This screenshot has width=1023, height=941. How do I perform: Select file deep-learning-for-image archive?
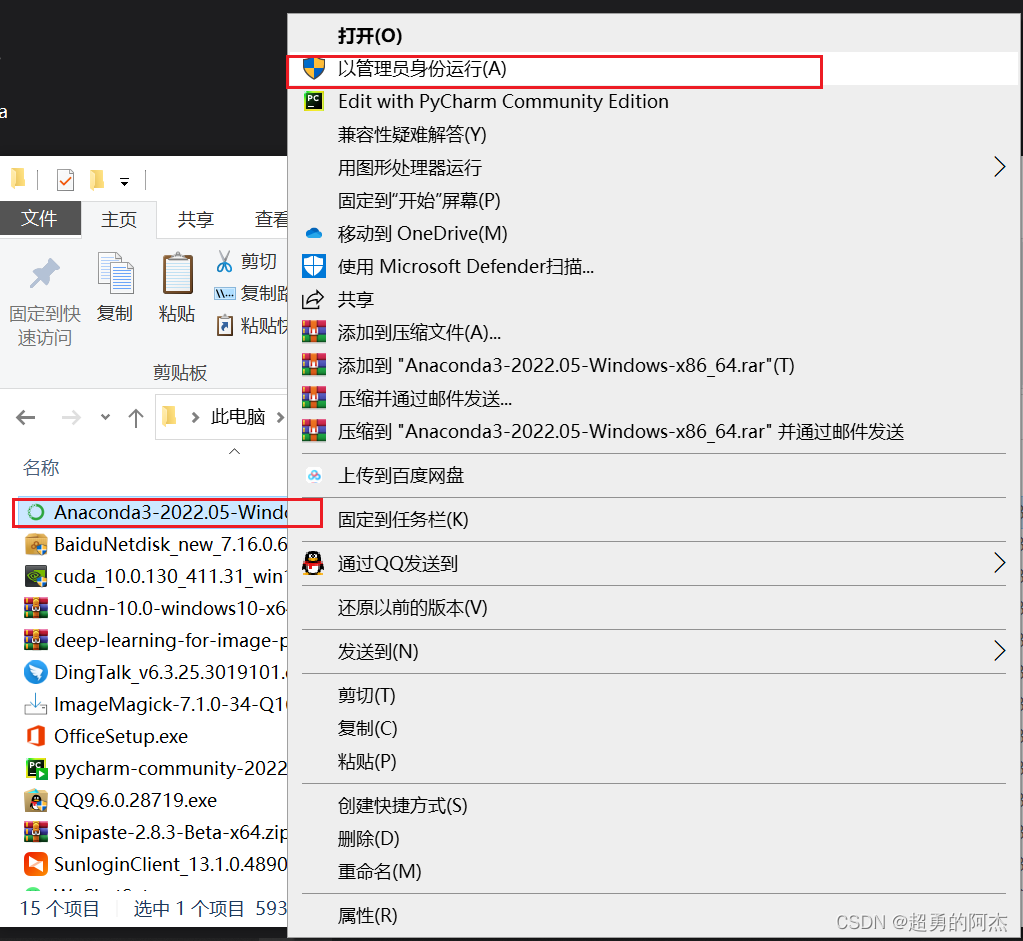coord(170,640)
